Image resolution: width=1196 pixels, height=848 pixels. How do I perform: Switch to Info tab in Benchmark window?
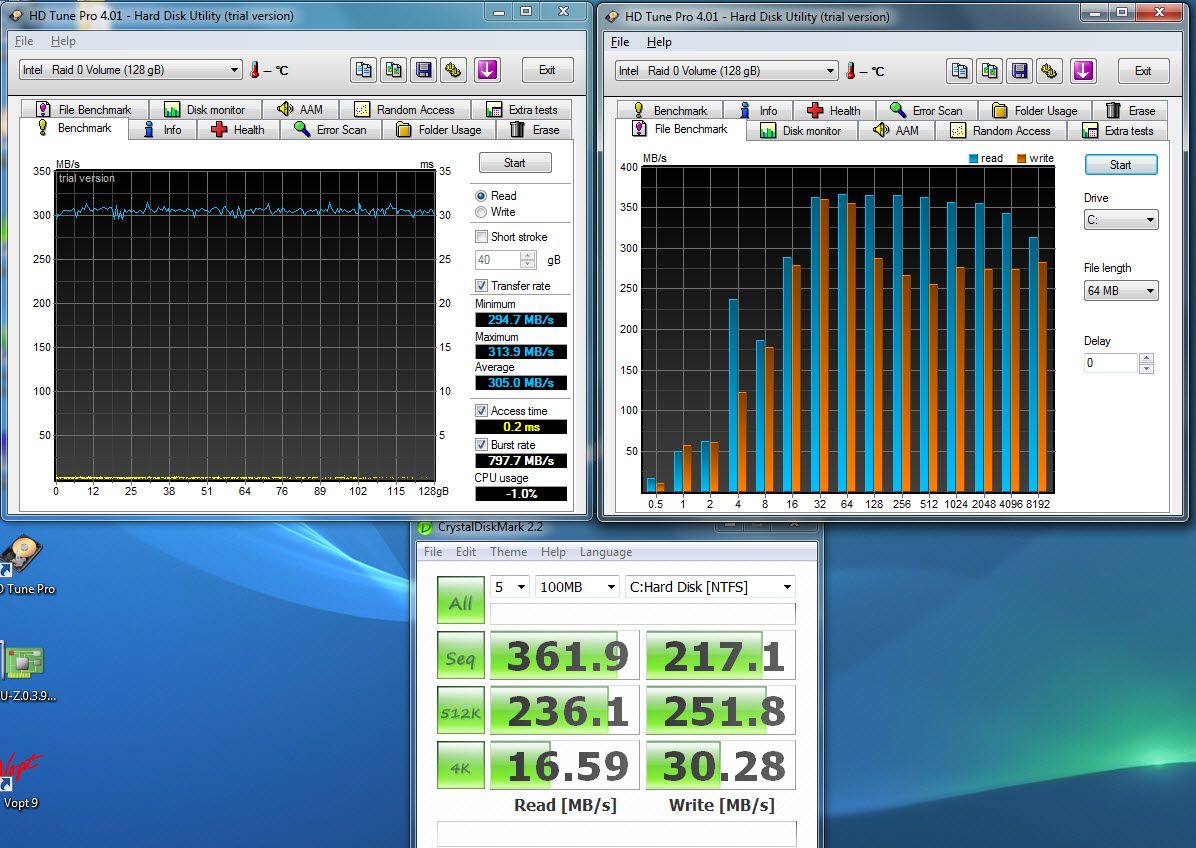click(162, 130)
